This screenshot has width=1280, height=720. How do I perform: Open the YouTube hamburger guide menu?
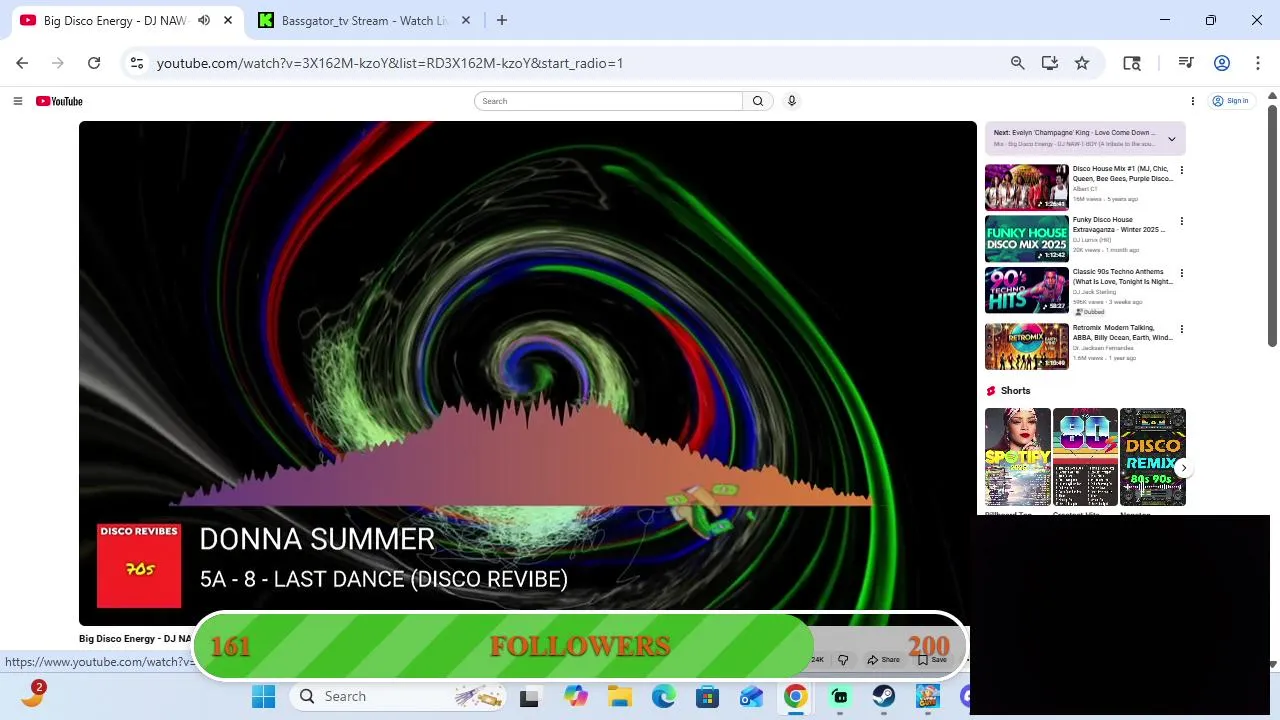(x=17, y=101)
